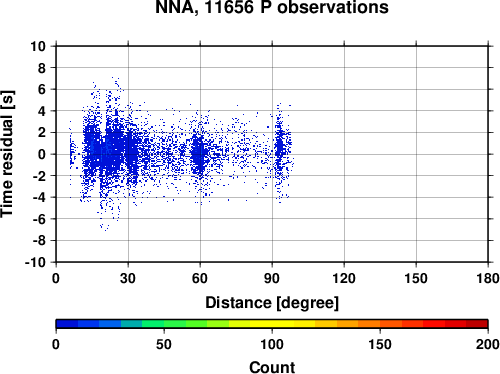Click the y-axis tick label 0
Image resolution: width=500 pixels, height=374 pixels.
coord(42,154)
